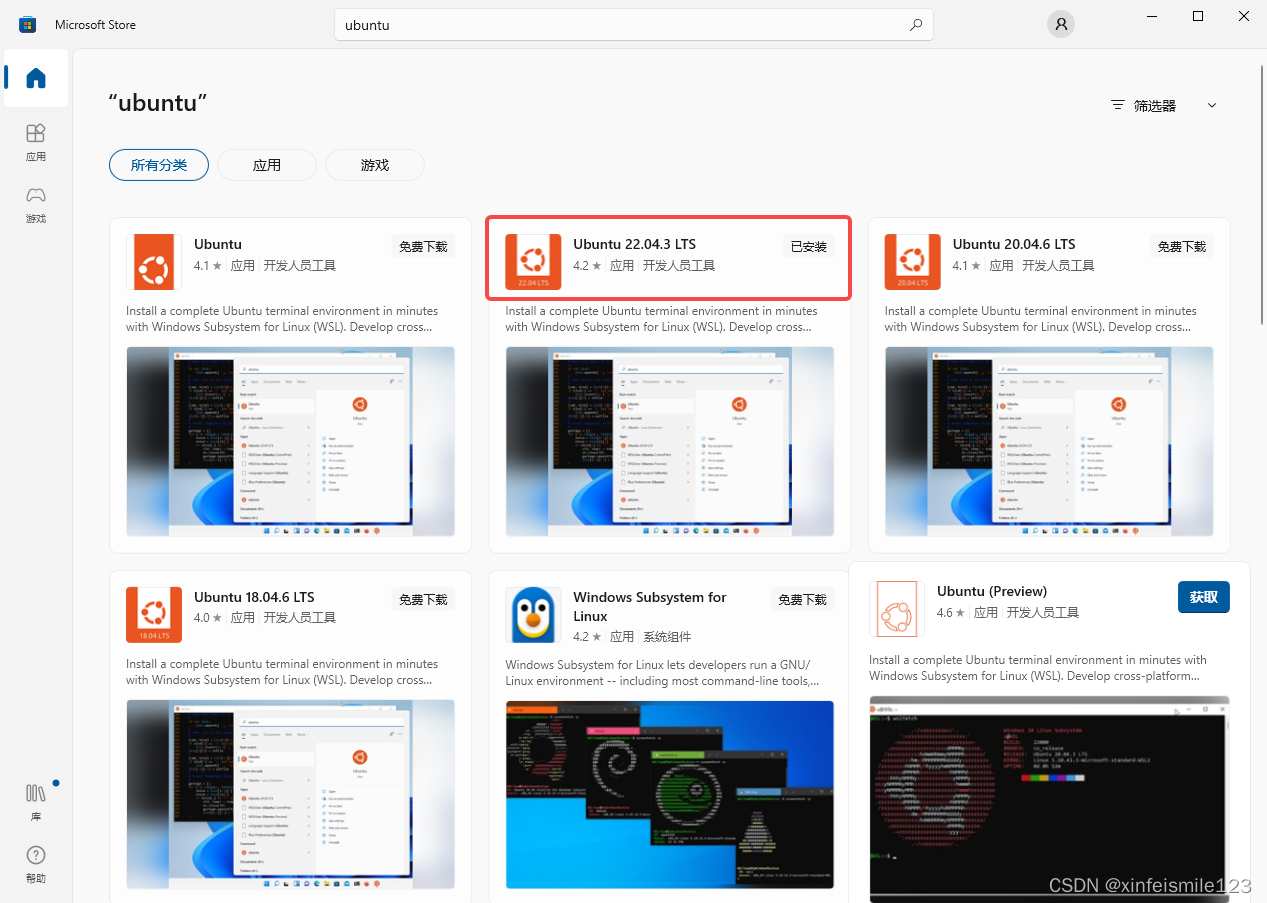
Task: Maximize the Microsoft Store window
Action: pos(1198,16)
